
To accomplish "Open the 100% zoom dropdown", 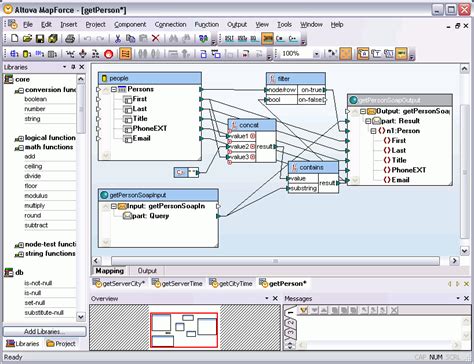I will (x=316, y=54).
